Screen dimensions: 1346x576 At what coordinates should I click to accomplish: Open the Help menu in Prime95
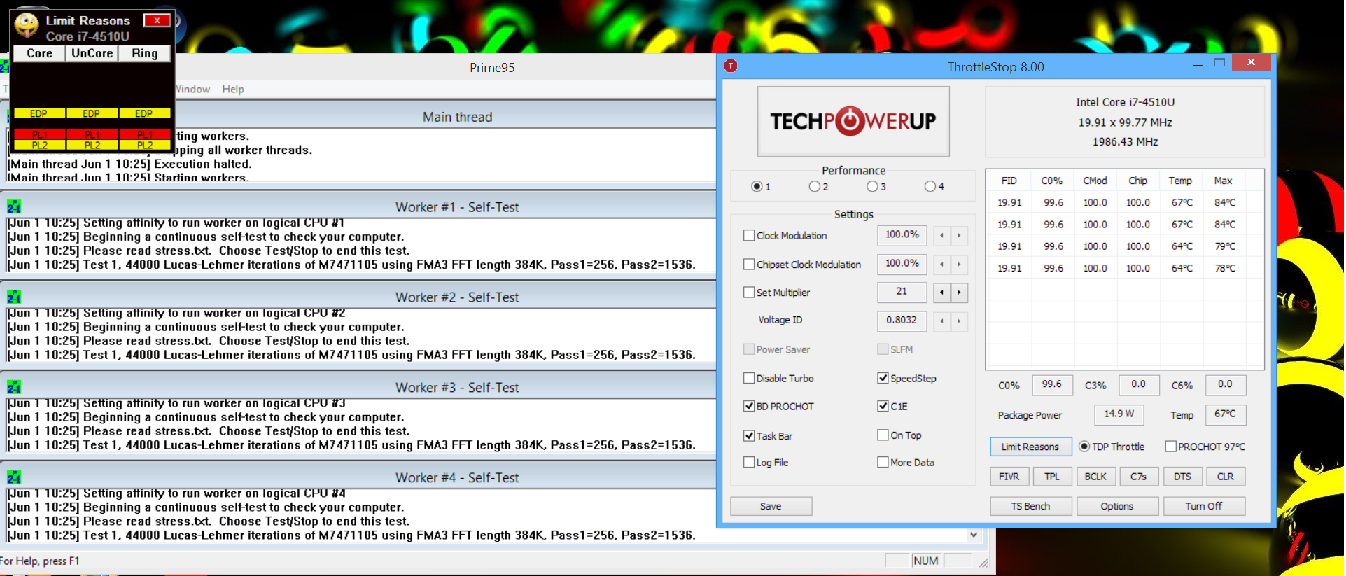(x=233, y=89)
